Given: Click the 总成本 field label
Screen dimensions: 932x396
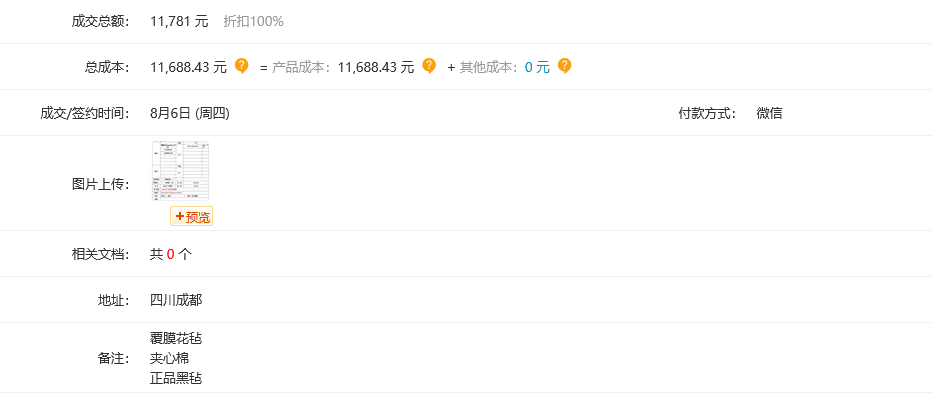Looking at the screenshot, I should [x=107, y=67].
